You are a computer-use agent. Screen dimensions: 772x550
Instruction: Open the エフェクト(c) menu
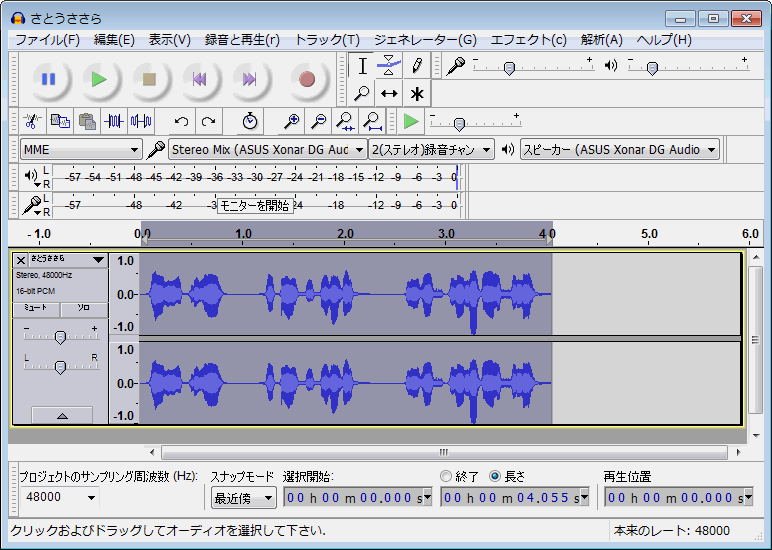tap(528, 40)
